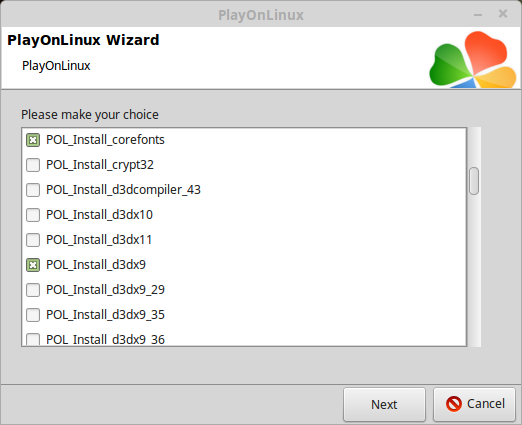This screenshot has height=425, width=522.
Task: Tick the POL_Install_d3dx10 checkbox
Action: click(x=33, y=215)
